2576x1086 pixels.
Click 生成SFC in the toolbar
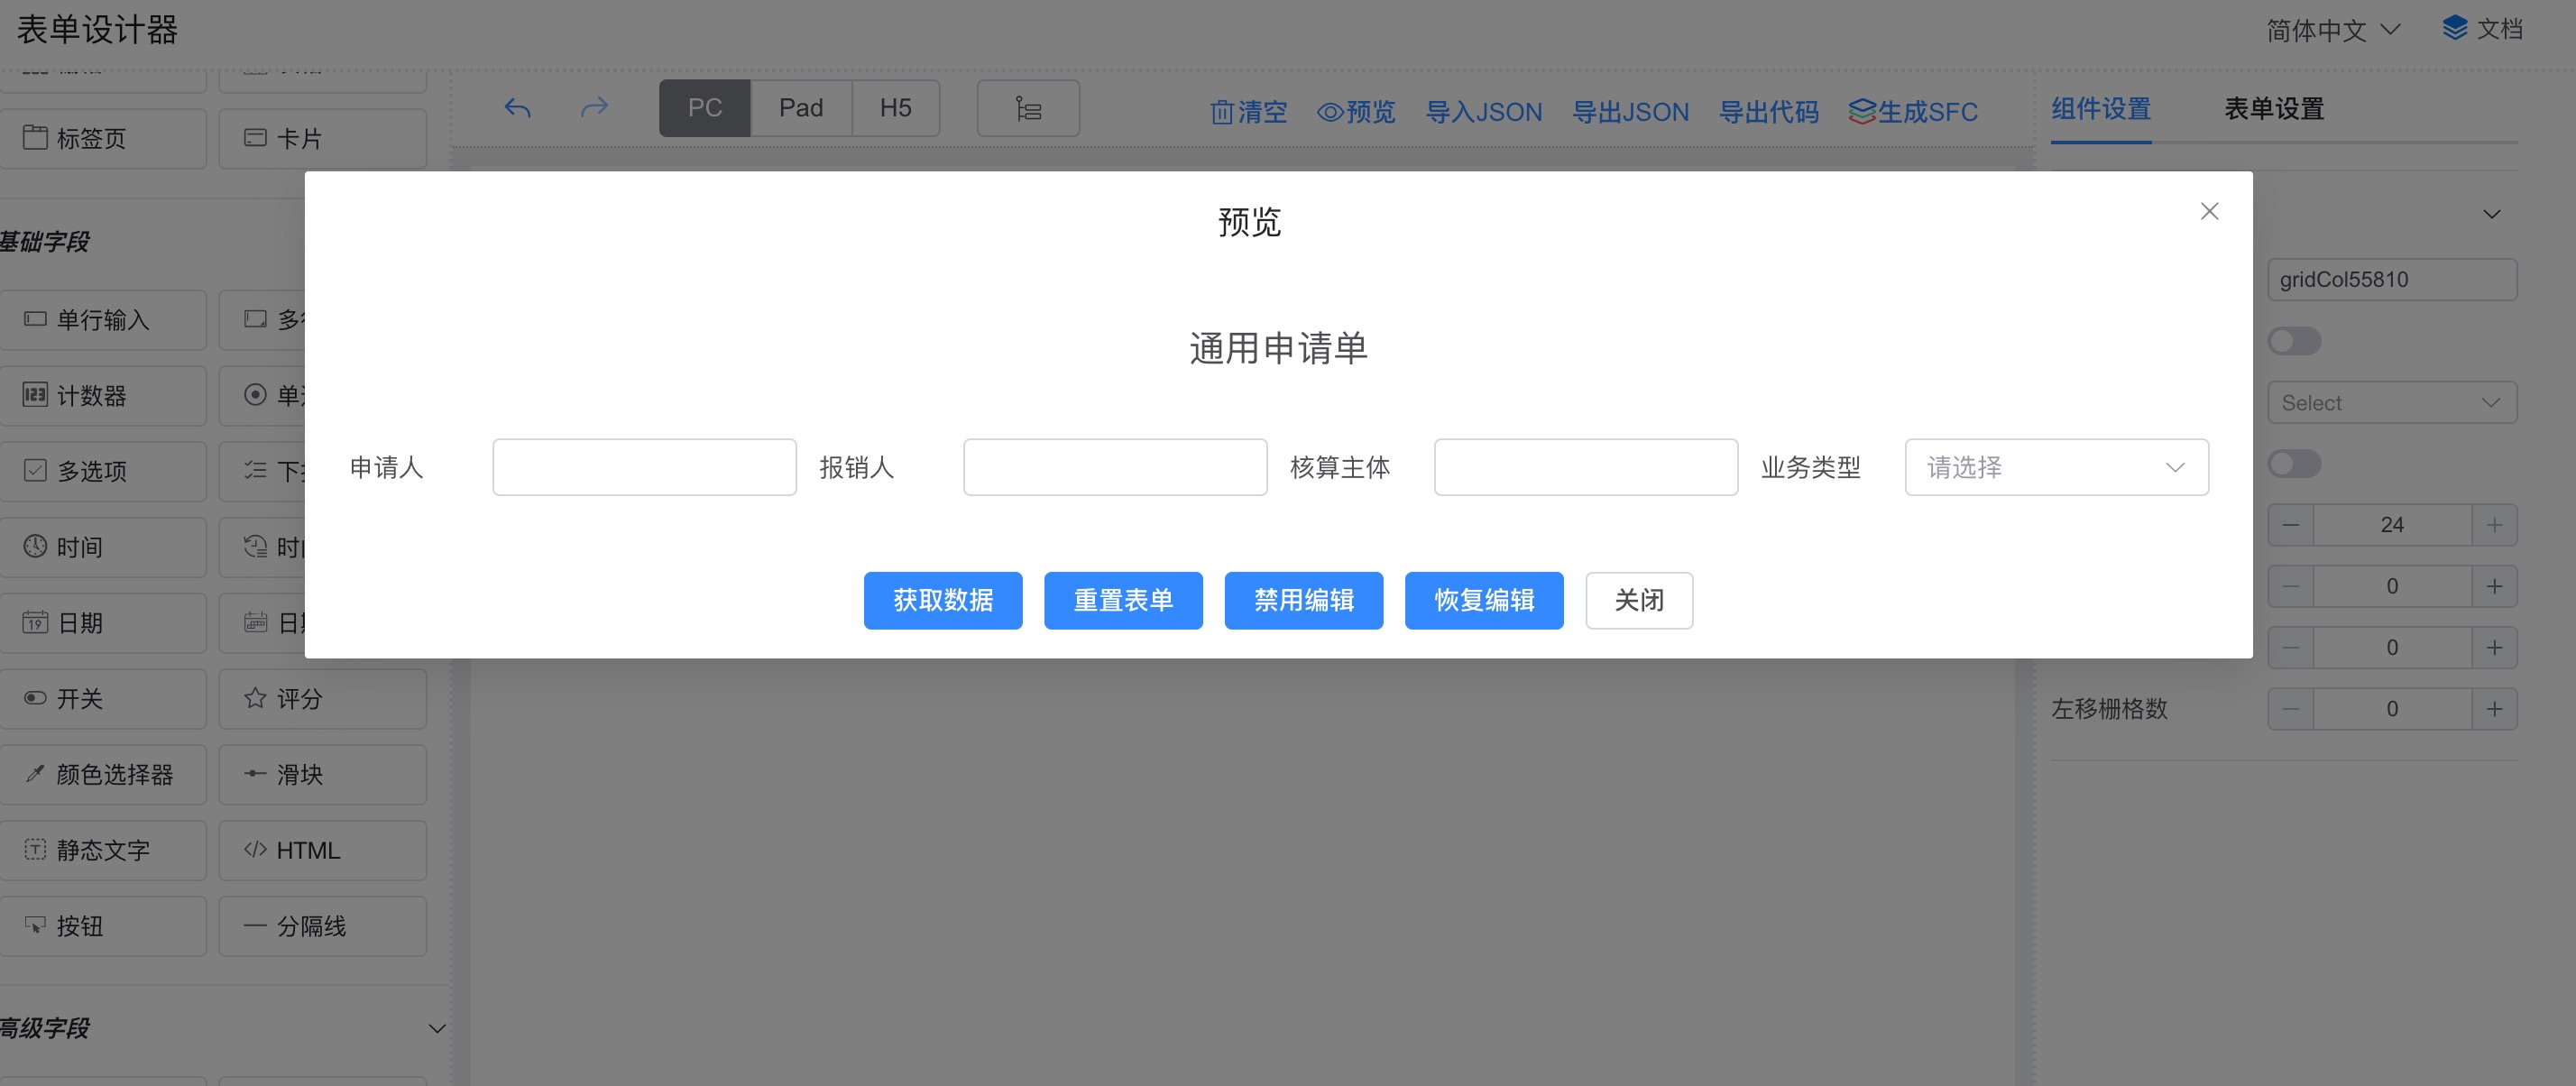point(1913,112)
